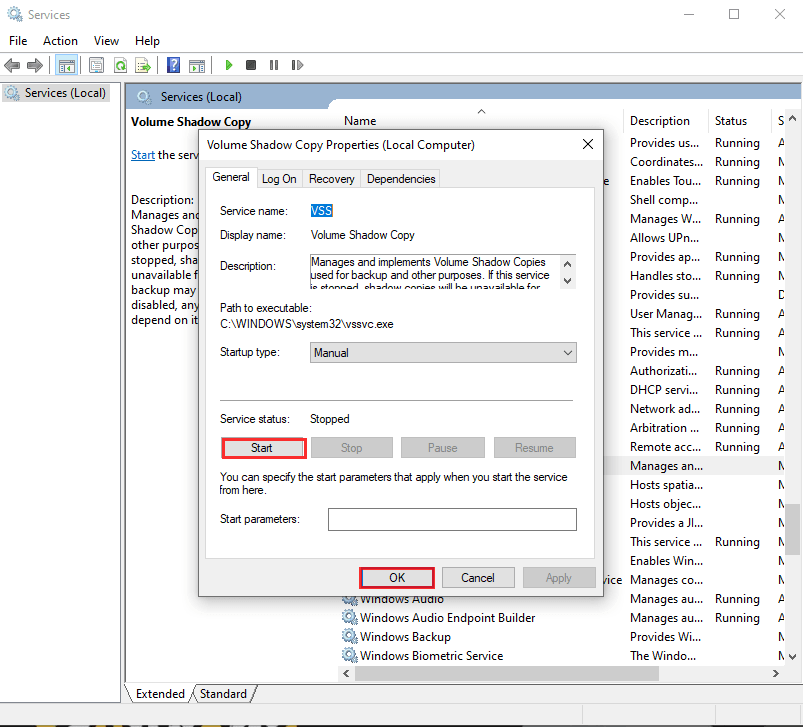Click the Cancel button

(477, 577)
